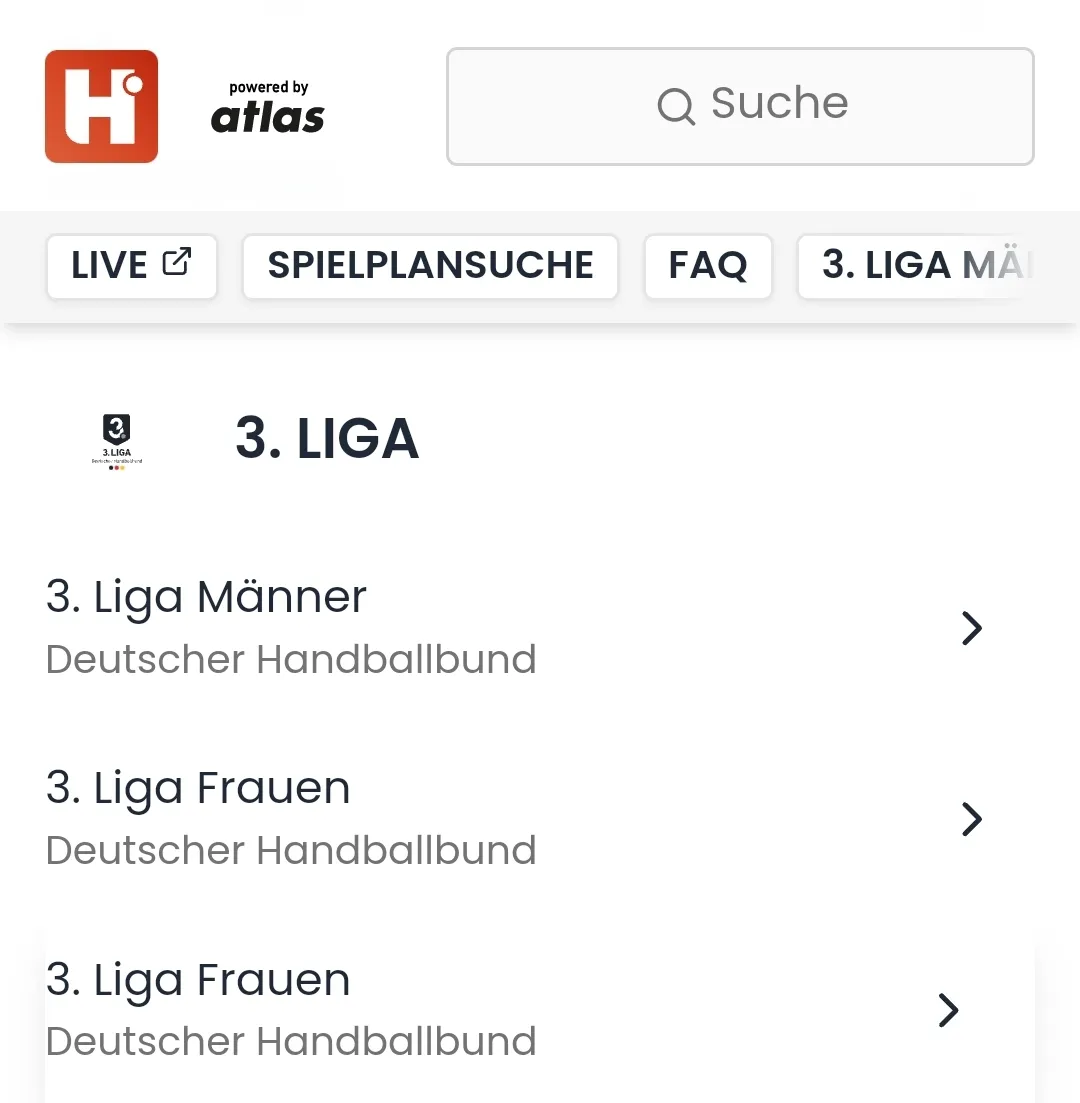Click chevron of last 3. Liga Frauen row
The width and height of the screenshot is (1080, 1103).
point(948,1010)
